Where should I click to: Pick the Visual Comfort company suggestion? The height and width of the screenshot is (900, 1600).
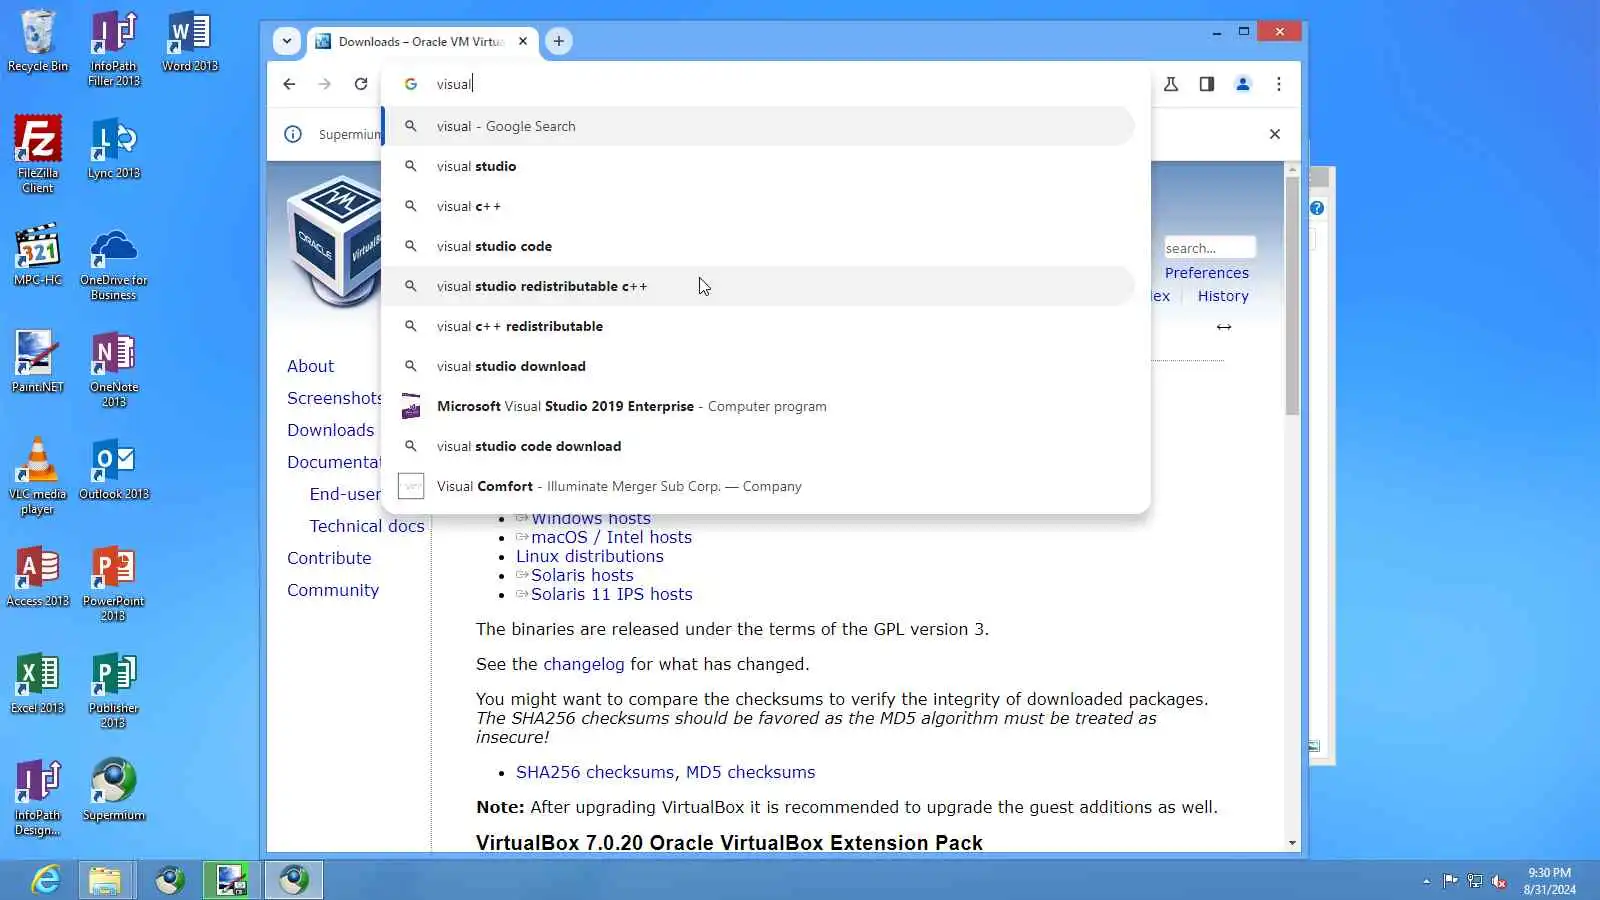pos(758,486)
